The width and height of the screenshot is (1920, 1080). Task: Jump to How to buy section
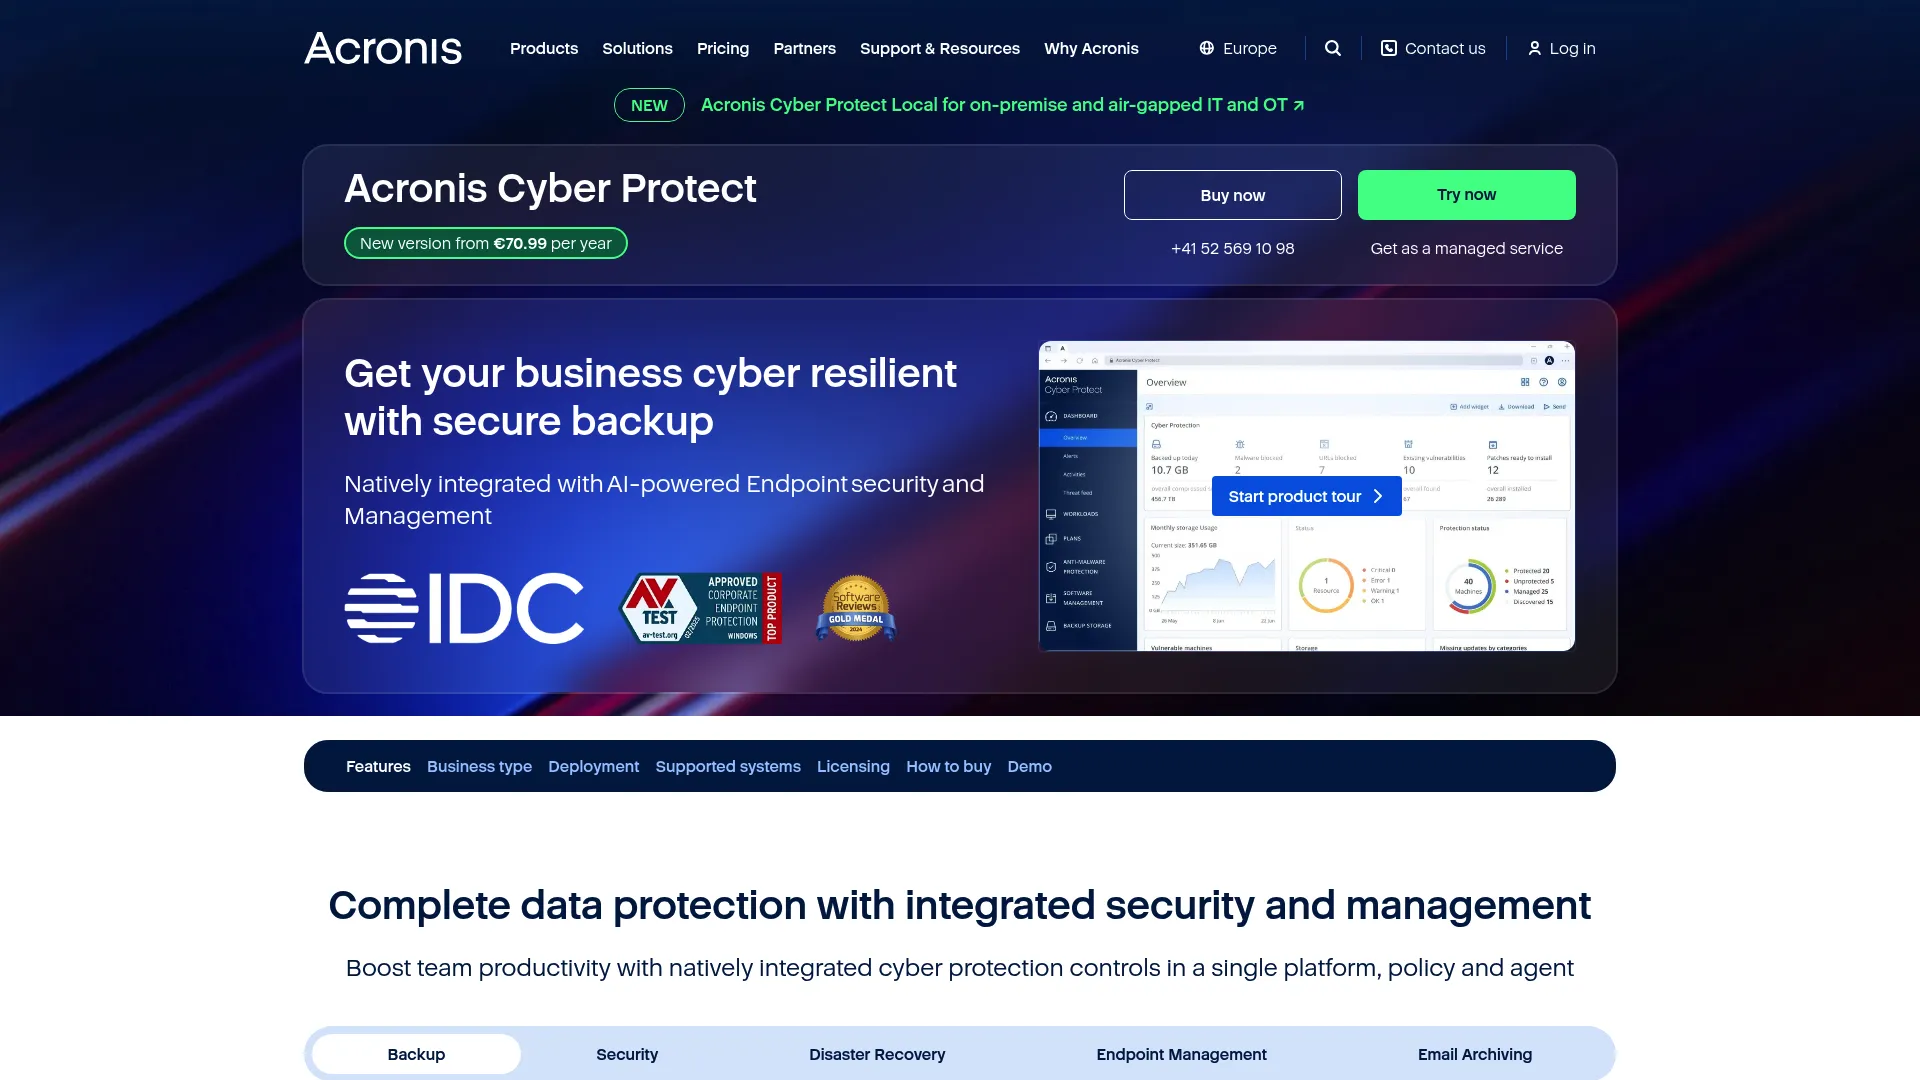(x=948, y=766)
